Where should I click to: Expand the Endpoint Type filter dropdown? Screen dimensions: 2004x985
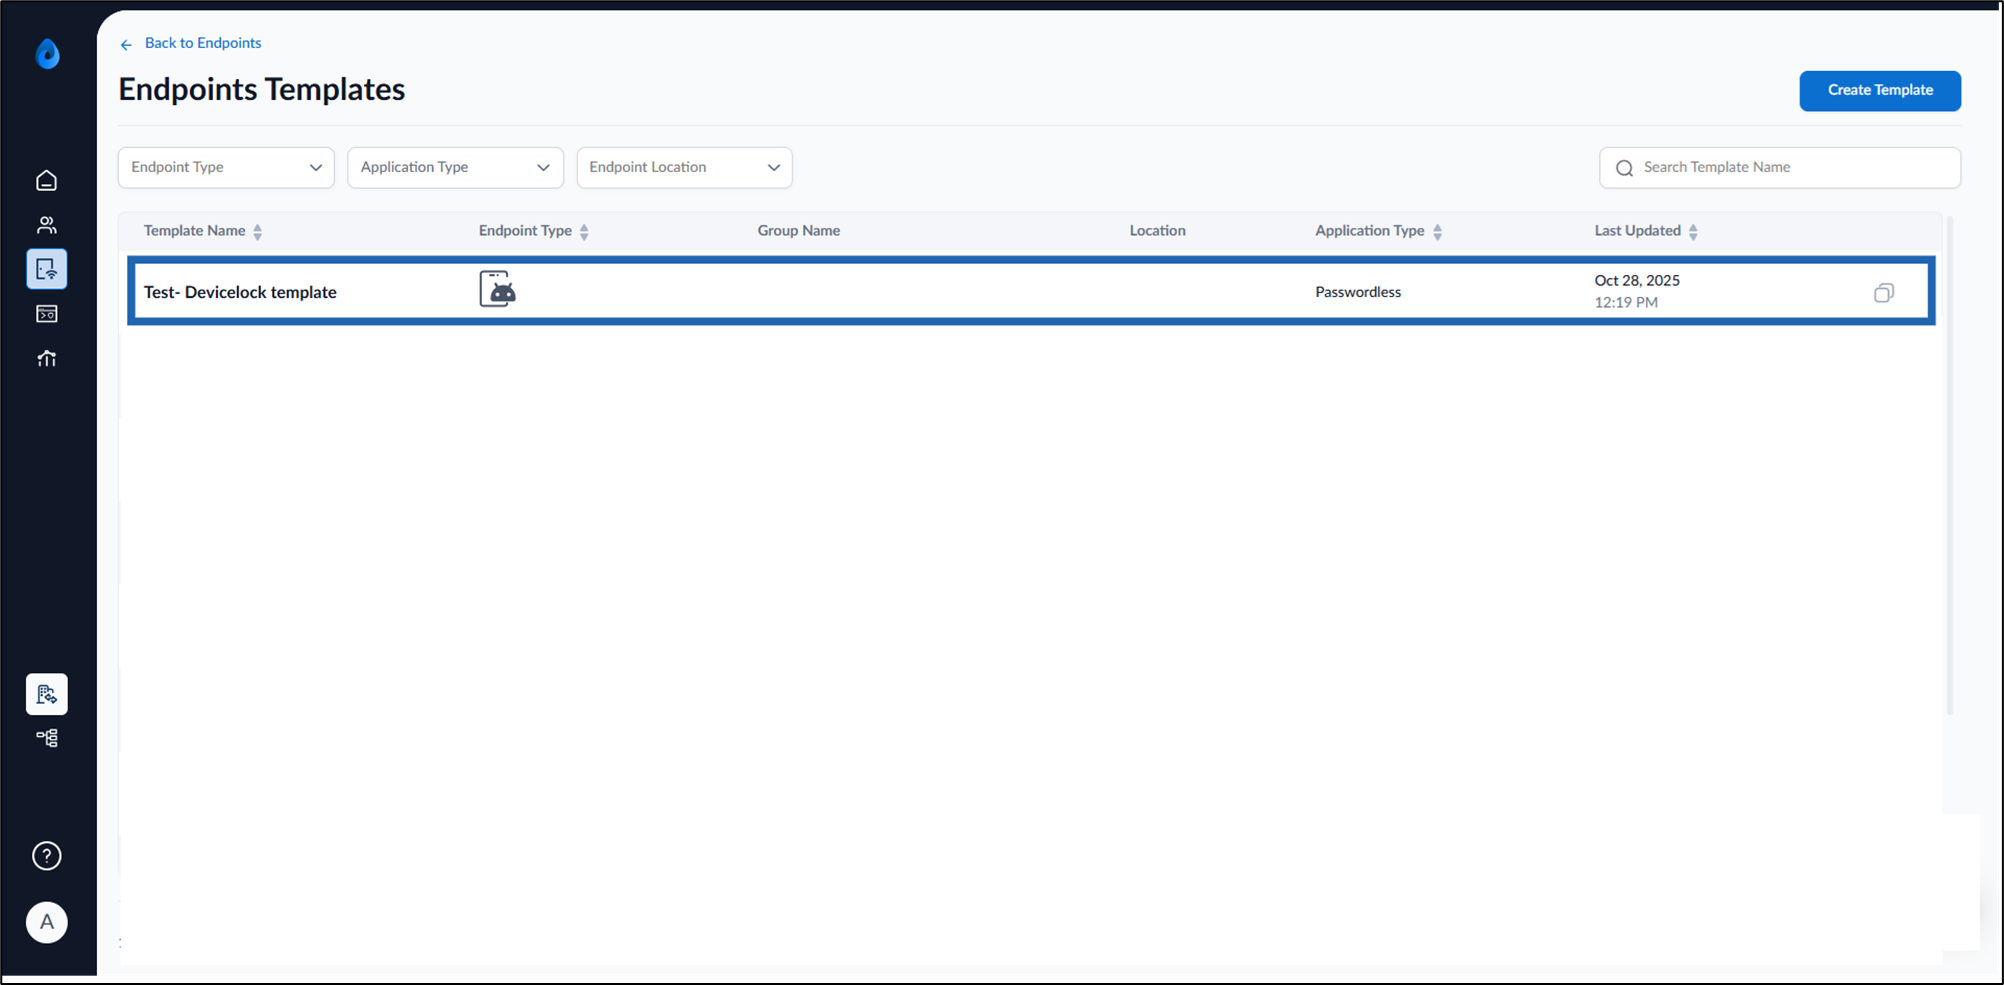(x=226, y=167)
